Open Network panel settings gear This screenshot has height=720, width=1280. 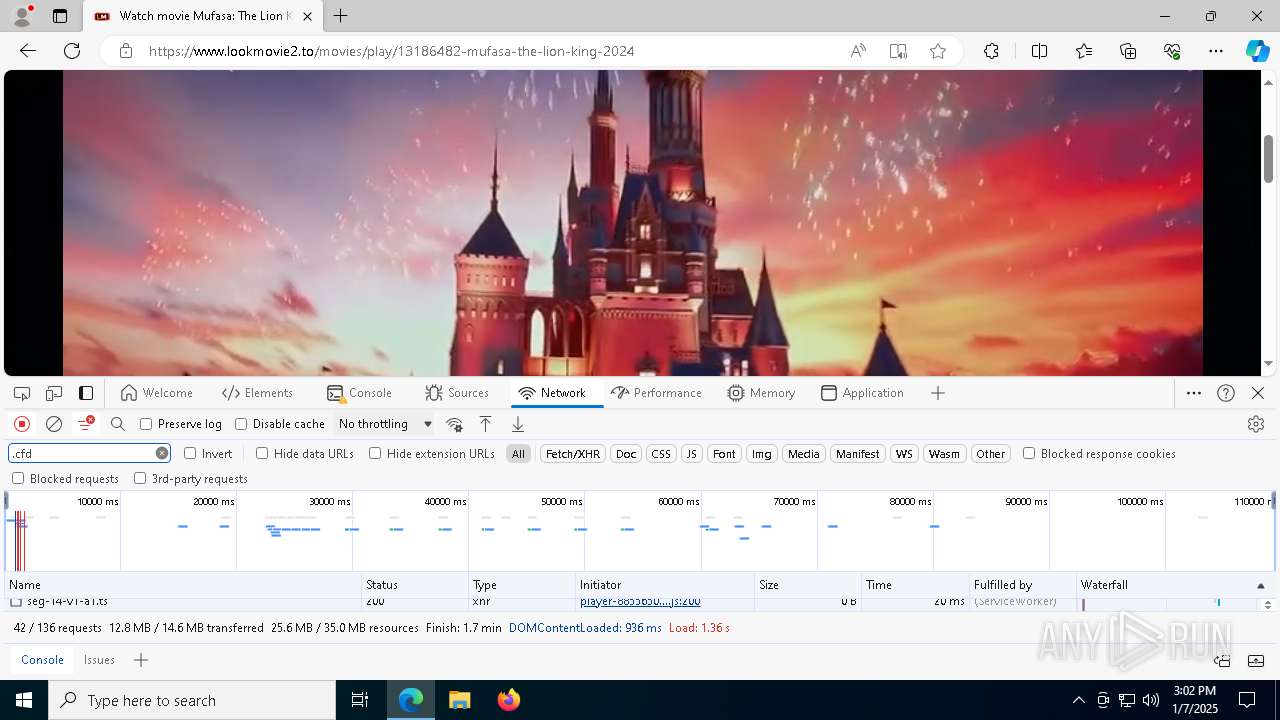(1256, 424)
